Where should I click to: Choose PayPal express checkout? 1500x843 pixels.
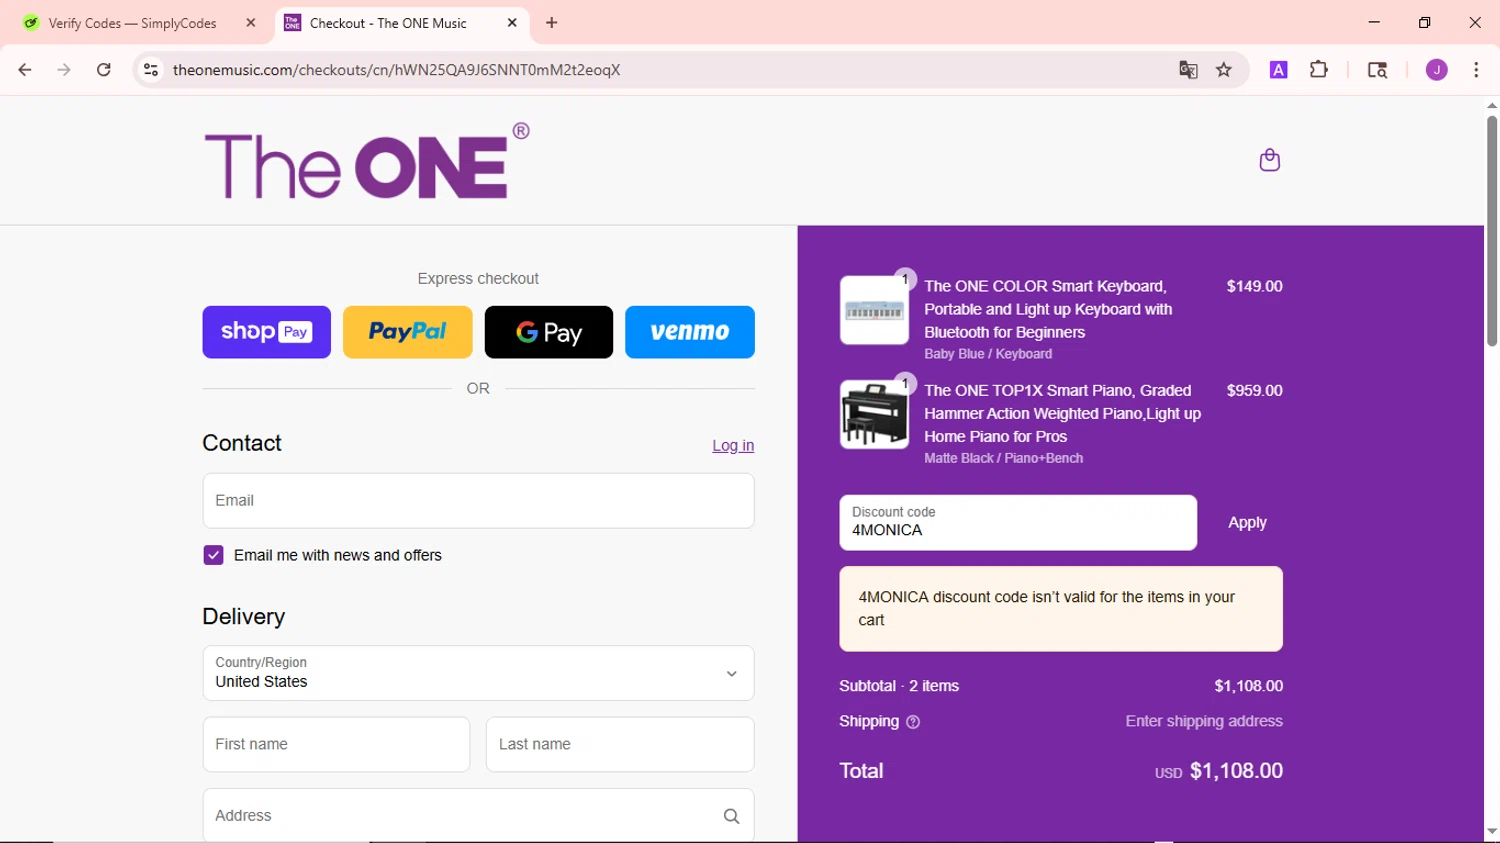click(408, 332)
